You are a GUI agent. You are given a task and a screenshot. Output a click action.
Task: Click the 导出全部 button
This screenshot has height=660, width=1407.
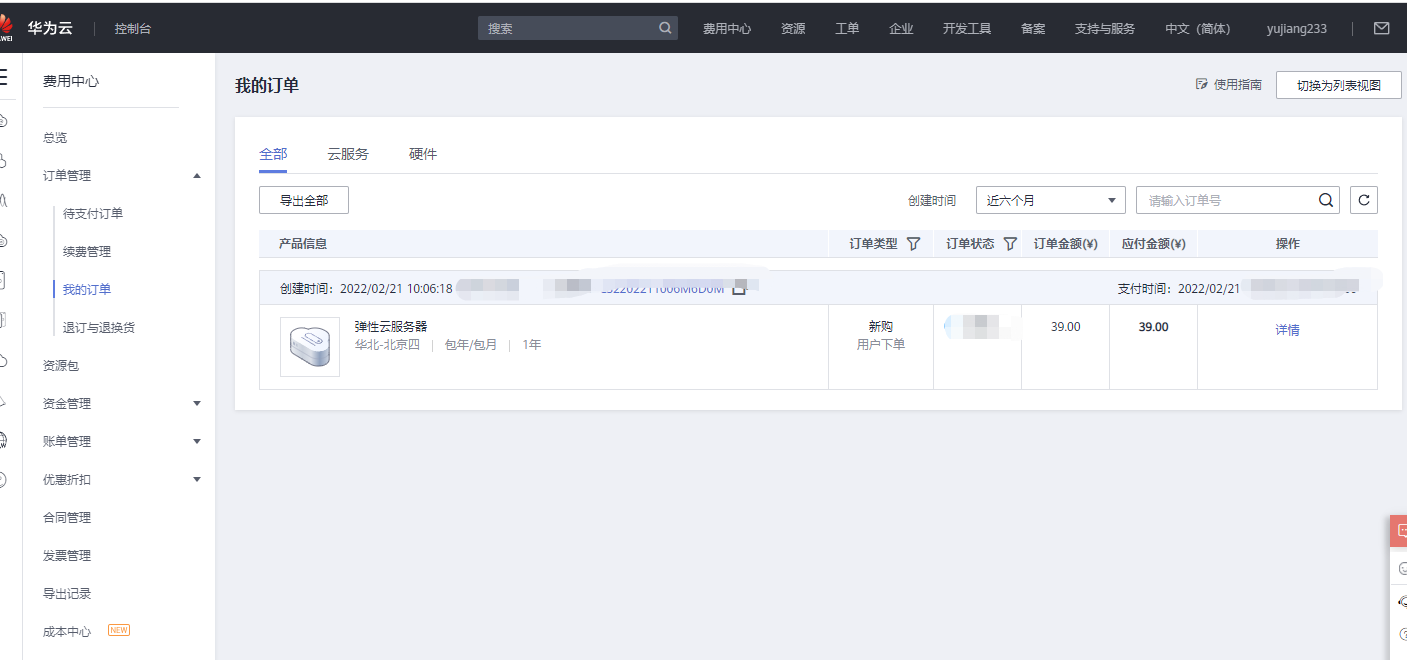point(304,200)
